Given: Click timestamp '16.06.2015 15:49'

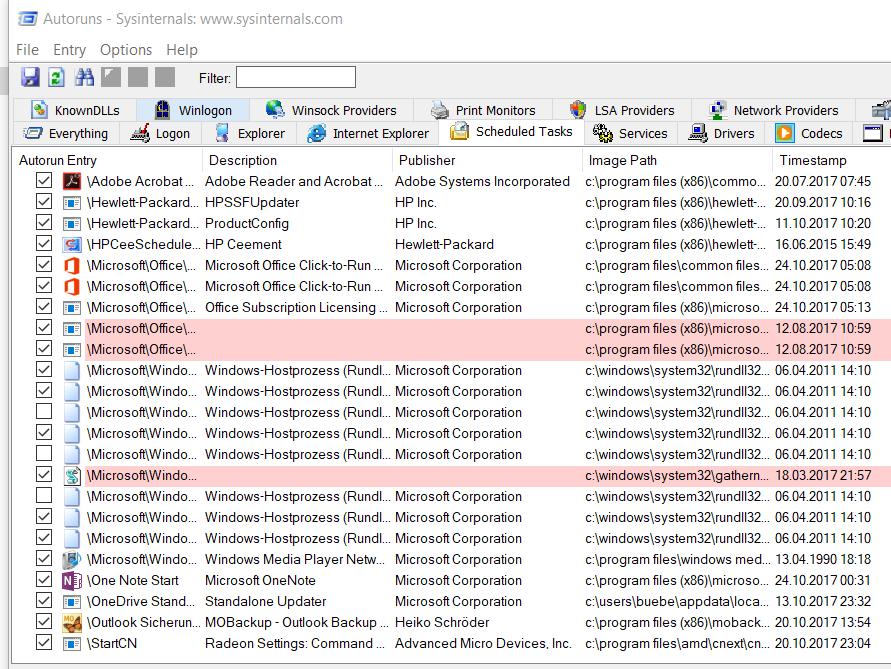Looking at the screenshot, I should 823,244.
